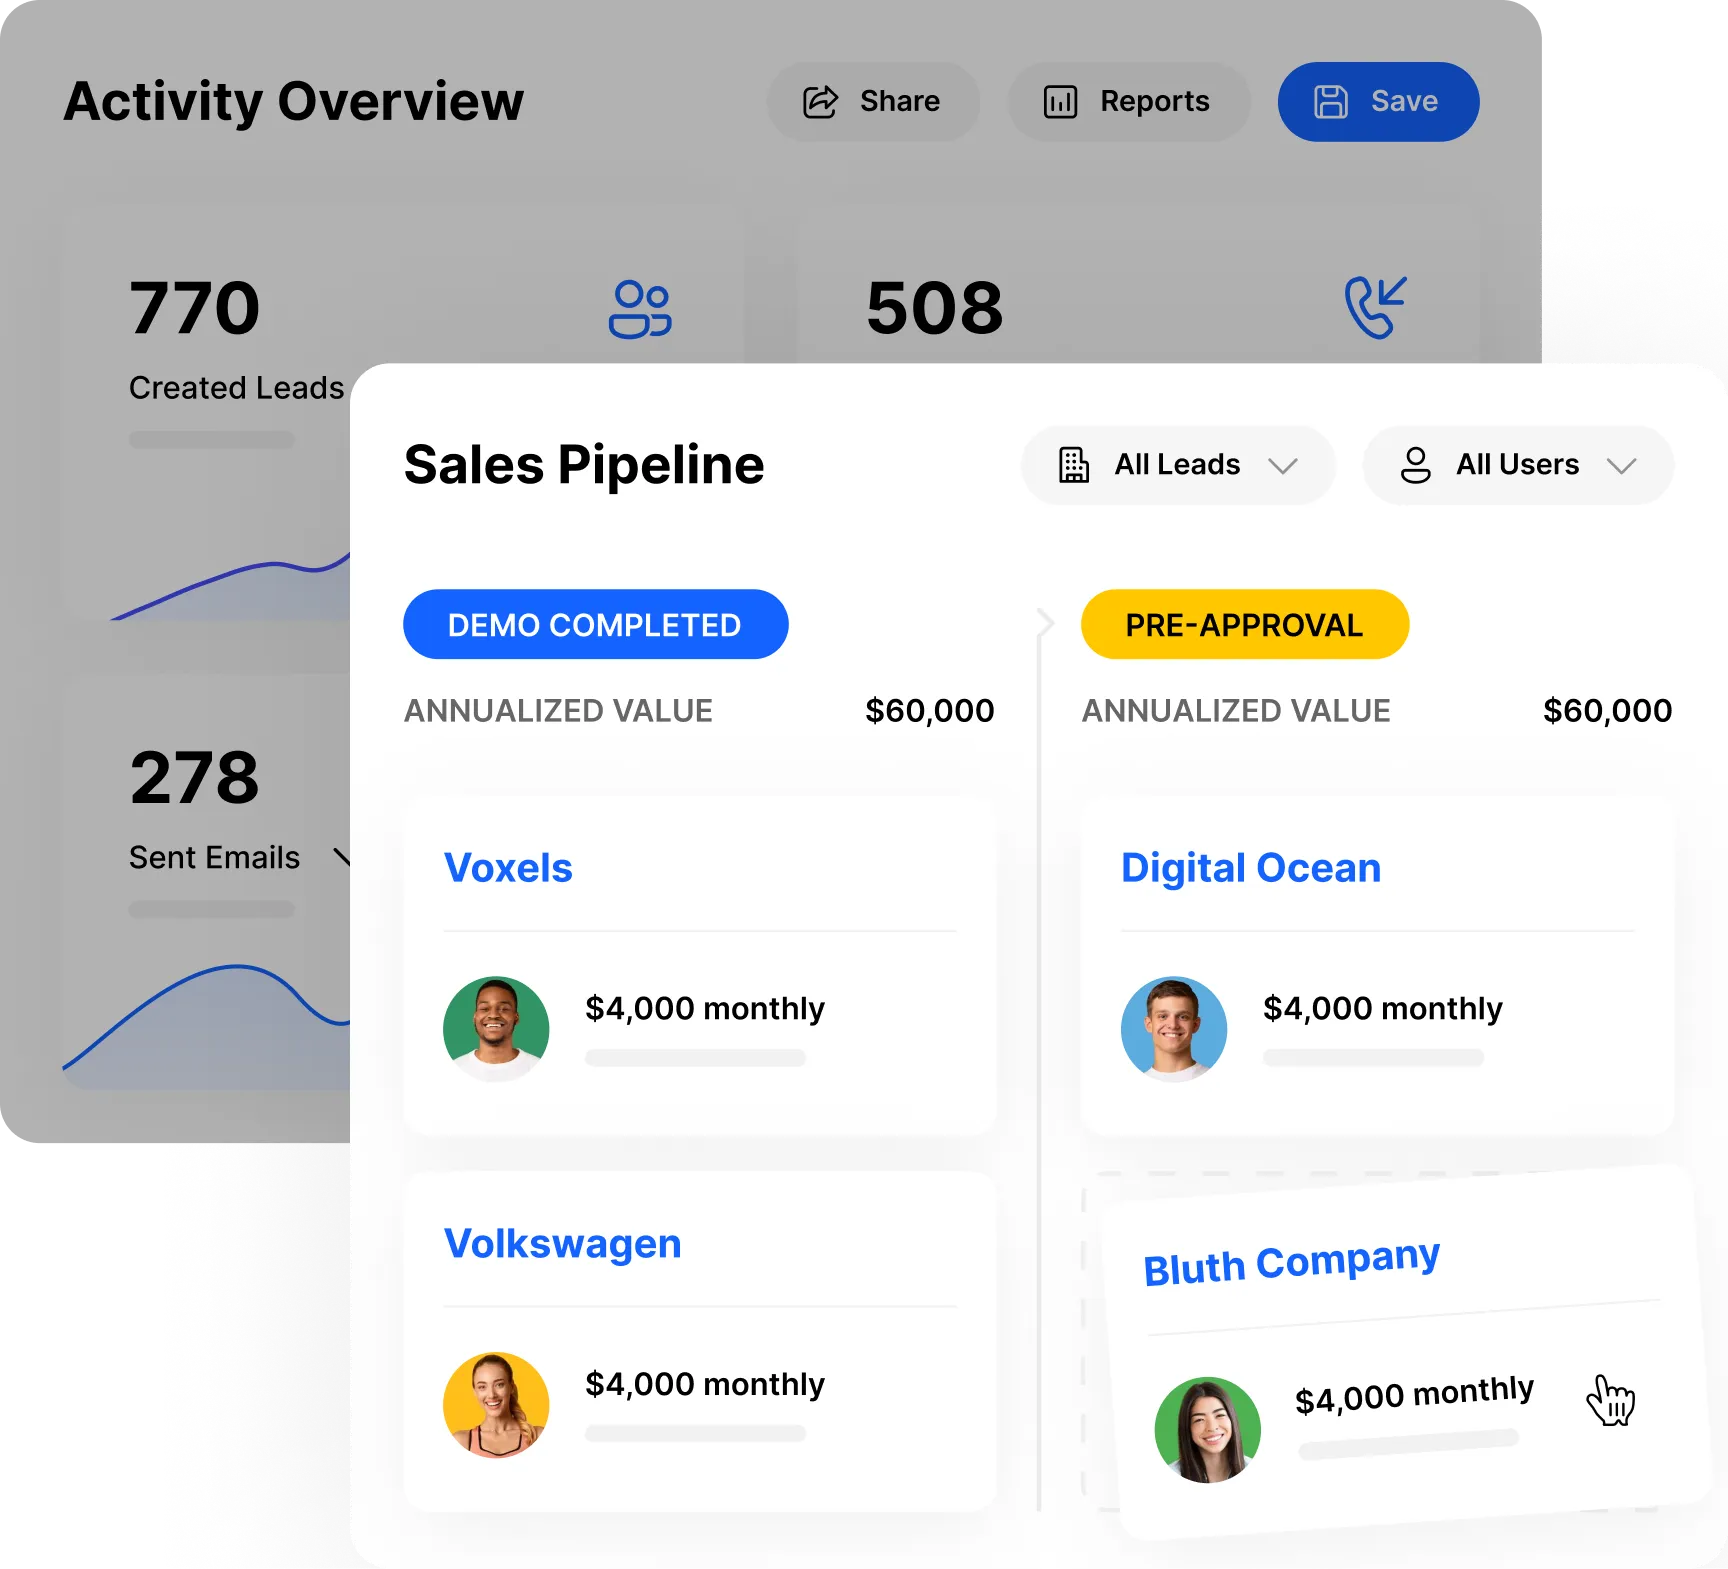1728x1569 pixels.
Task: Open Reports in Activity Overview
Action: (1129, 102)
